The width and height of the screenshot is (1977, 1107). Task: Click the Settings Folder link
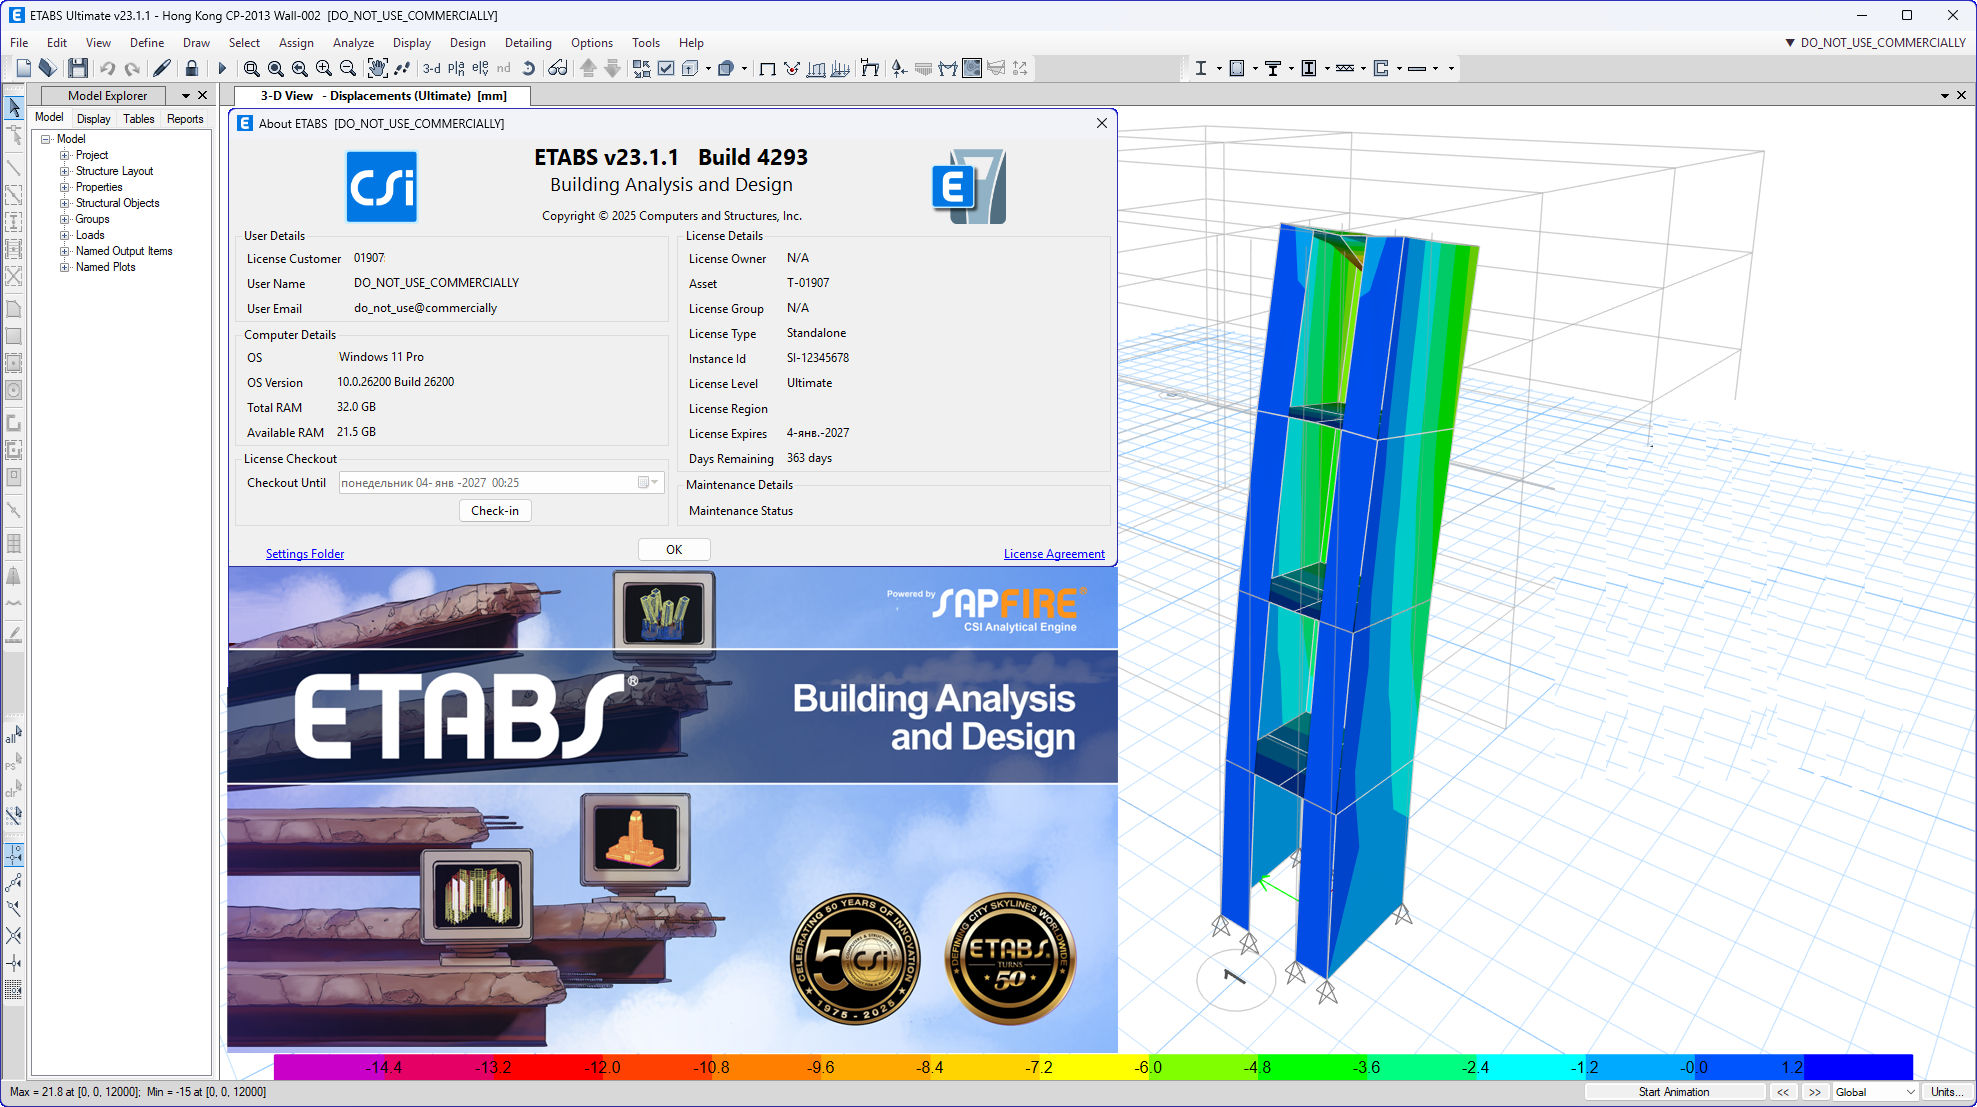(304, 553)
